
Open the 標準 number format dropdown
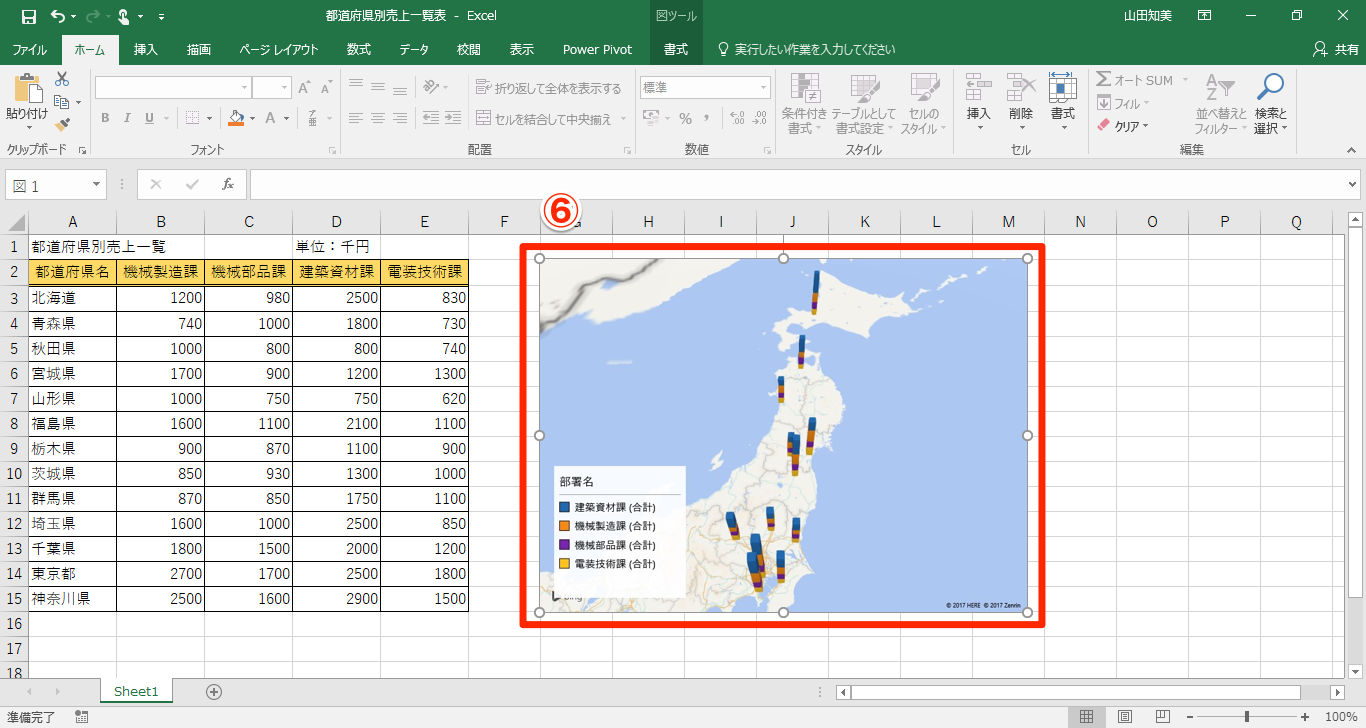point(763,88)
